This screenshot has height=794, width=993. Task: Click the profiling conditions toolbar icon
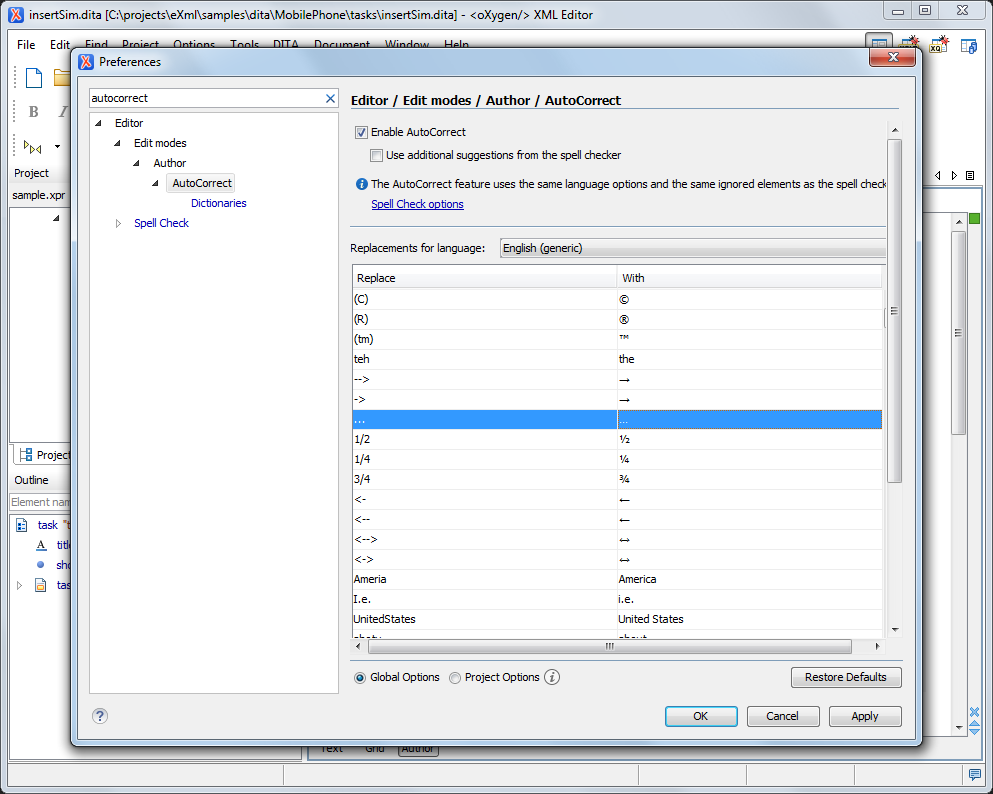pos(33,147)
